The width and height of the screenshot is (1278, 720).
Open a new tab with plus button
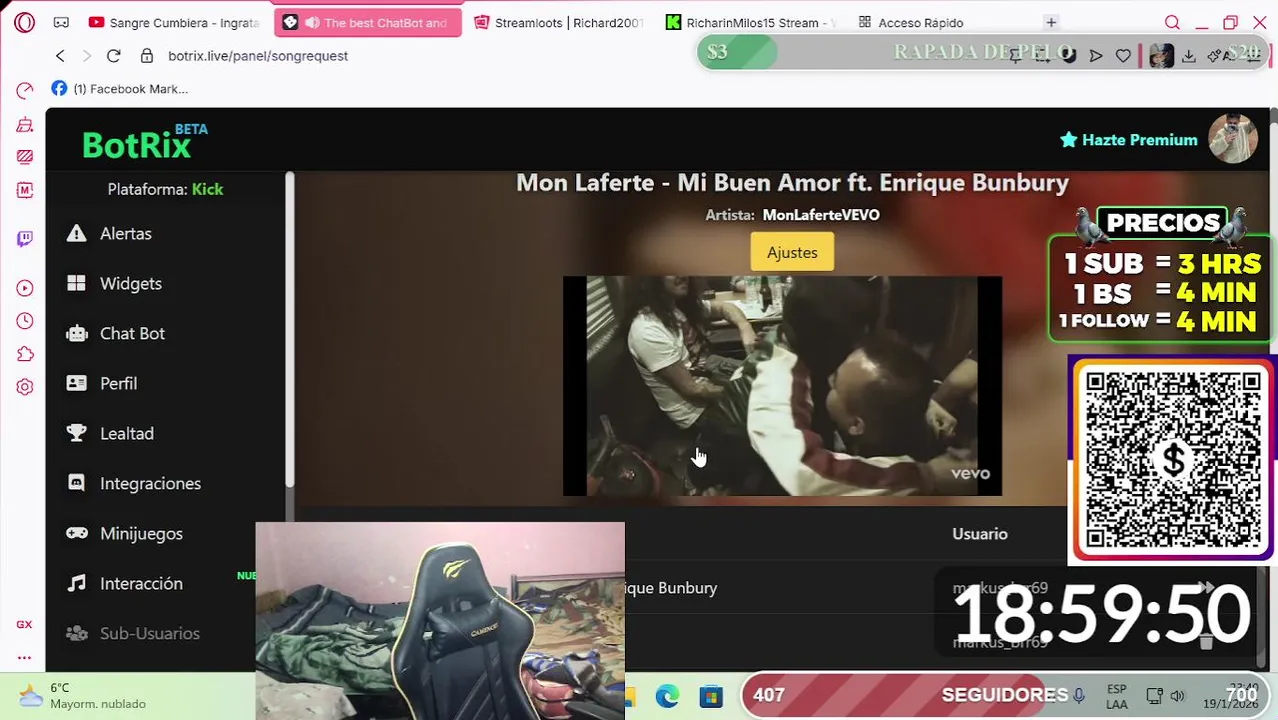[x=1051, y=22]
